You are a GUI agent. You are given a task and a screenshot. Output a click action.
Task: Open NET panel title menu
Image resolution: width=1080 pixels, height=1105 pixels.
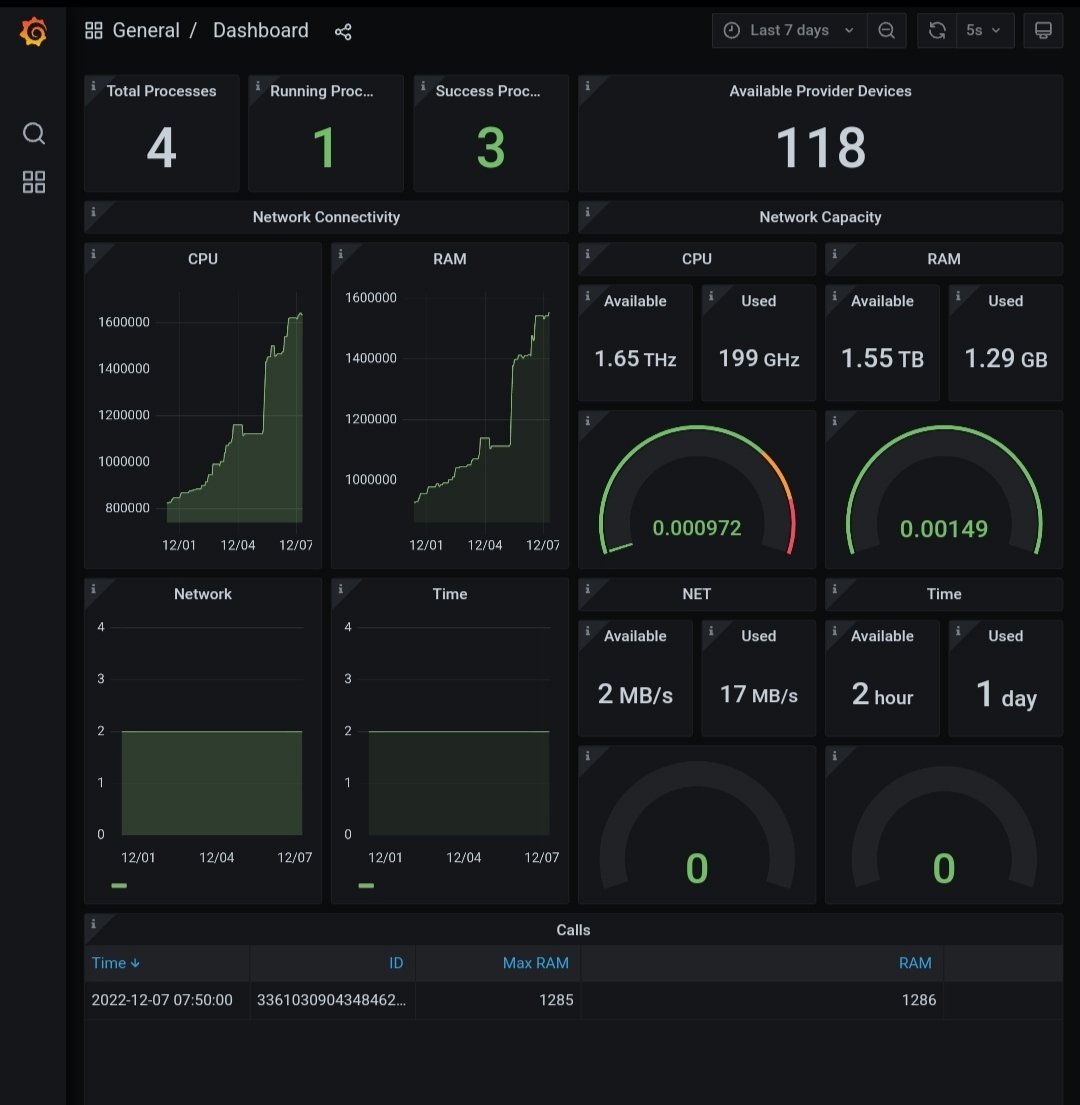coord(696,593)
